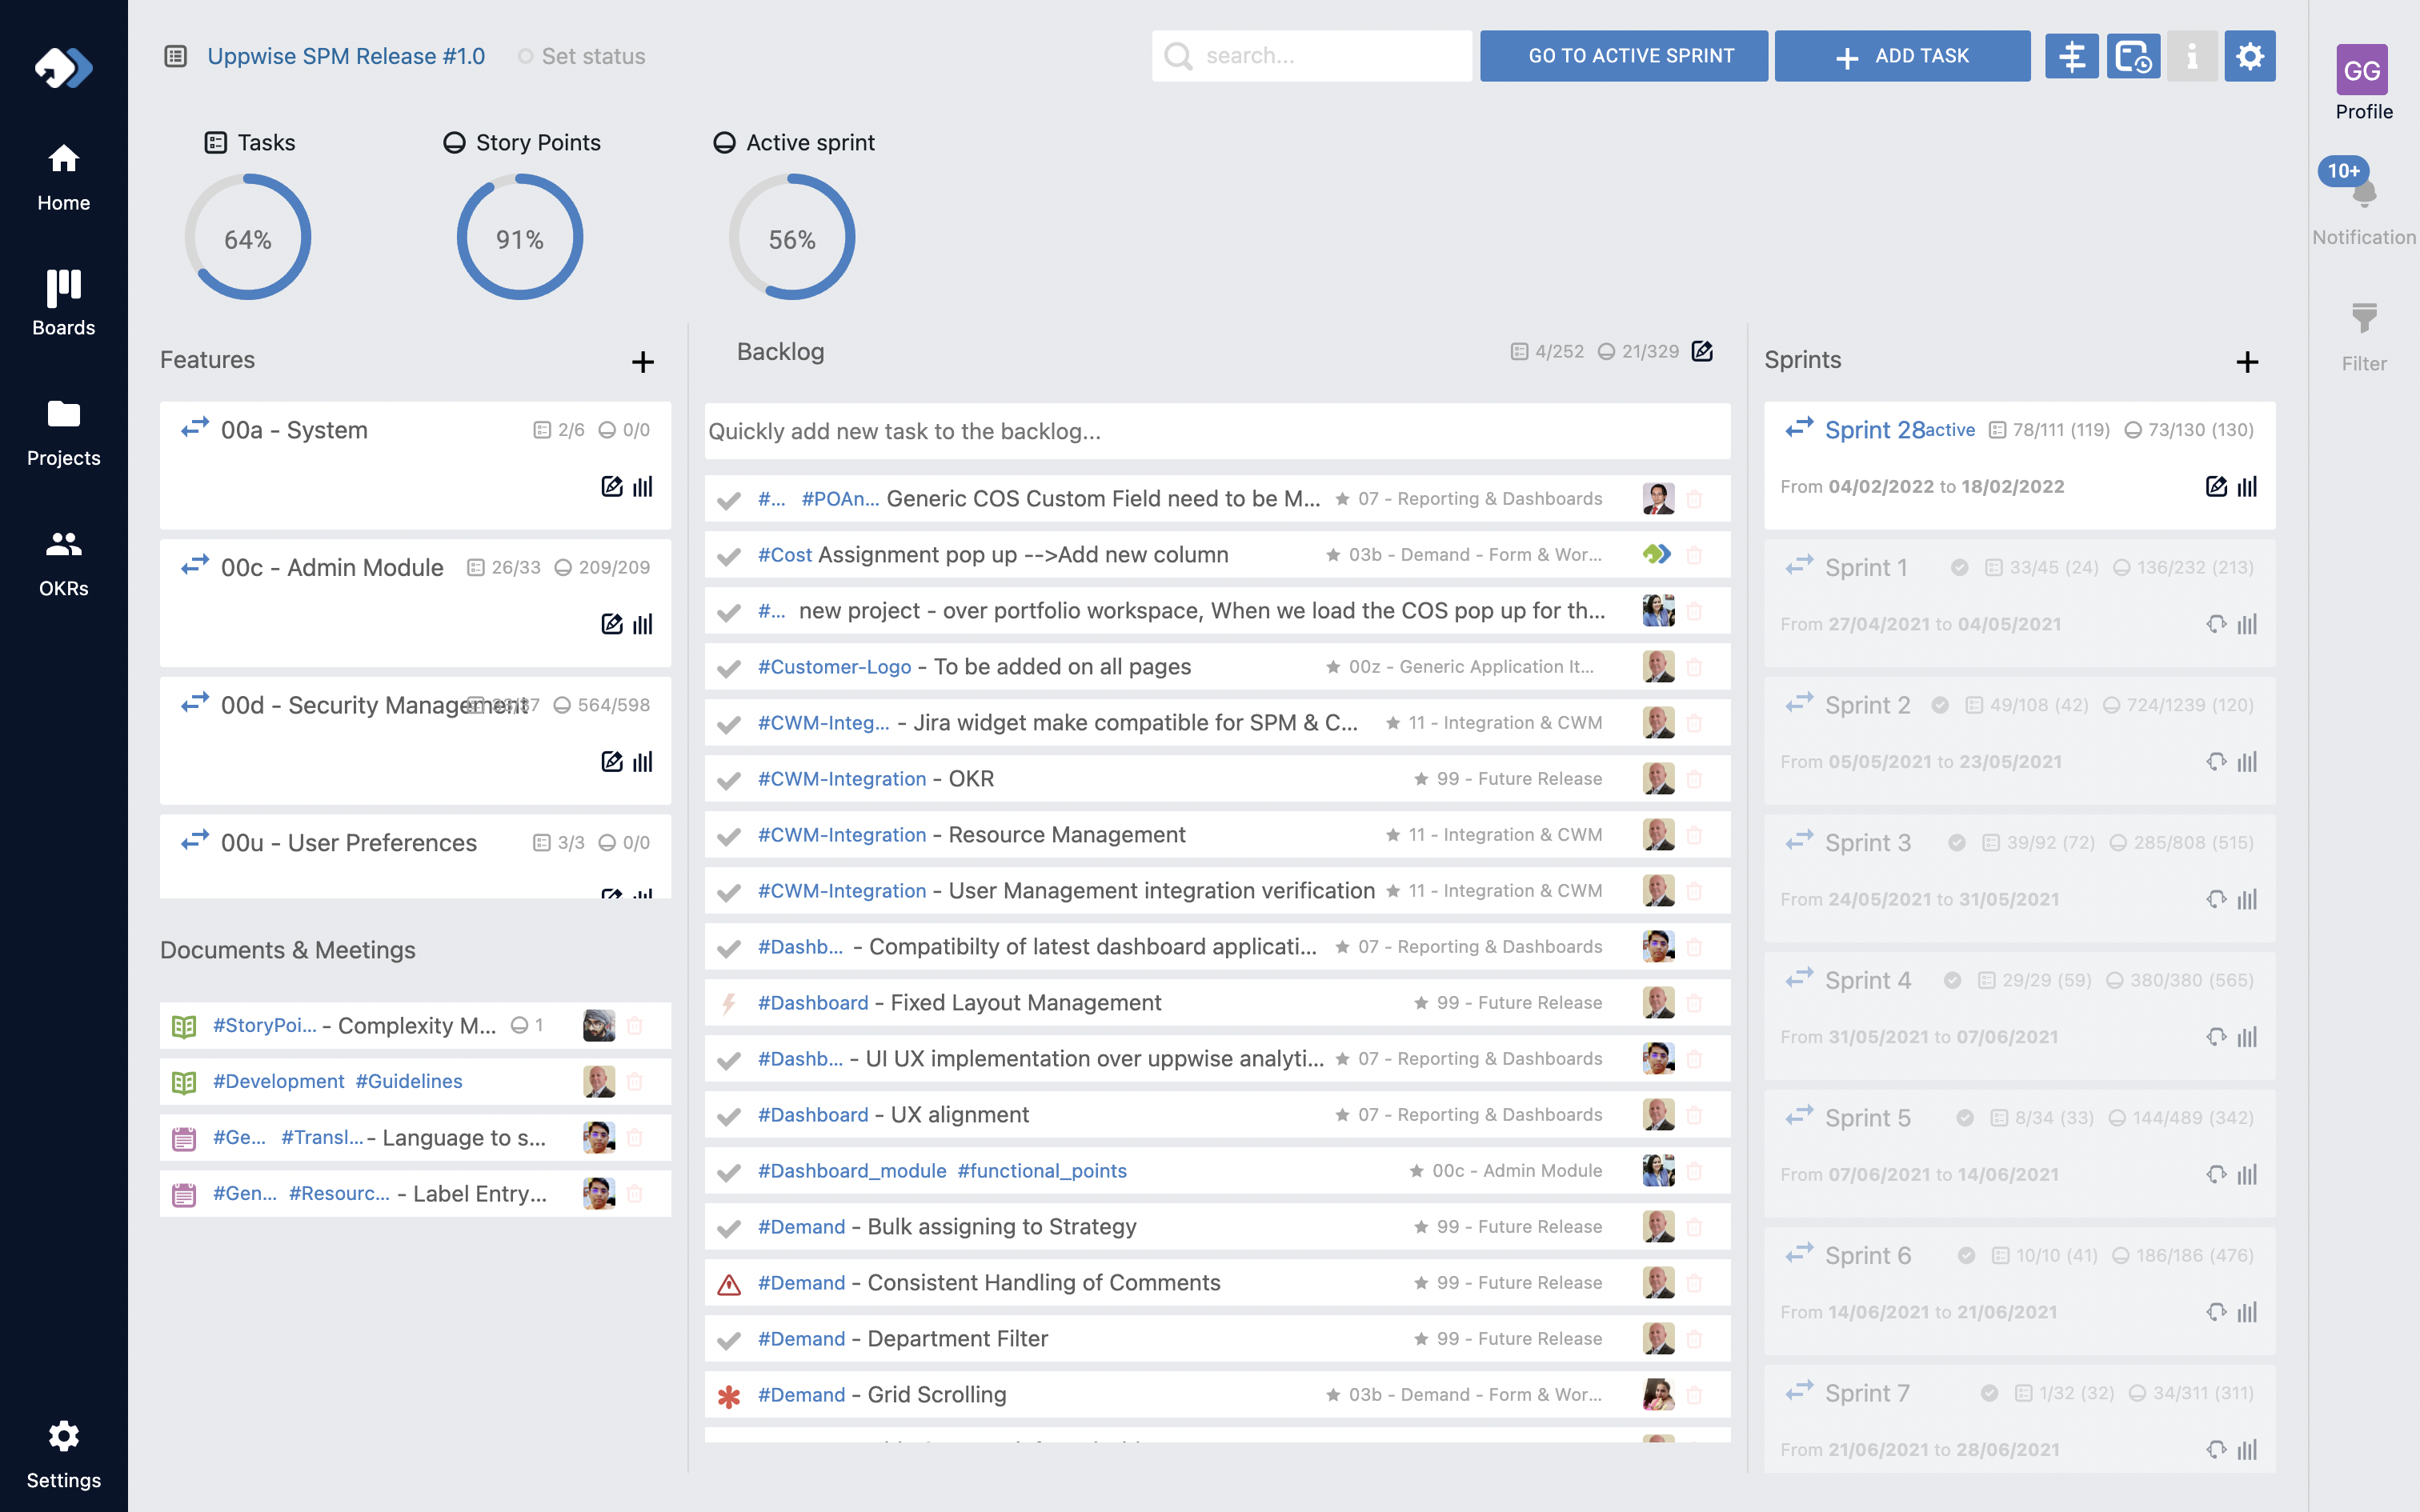
Task: Click the edit icon beside Backlog counts
Action: 1702,351
